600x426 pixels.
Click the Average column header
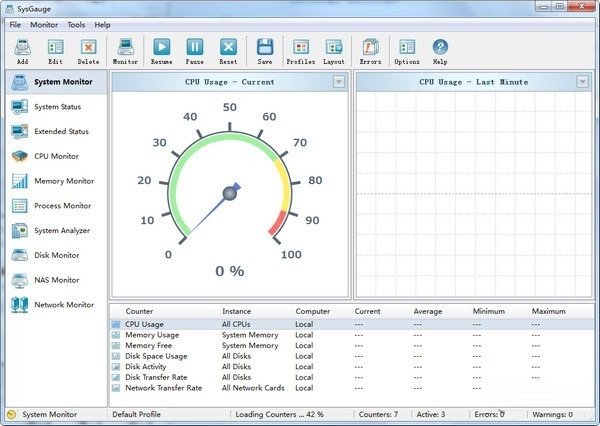pos(428,311)
